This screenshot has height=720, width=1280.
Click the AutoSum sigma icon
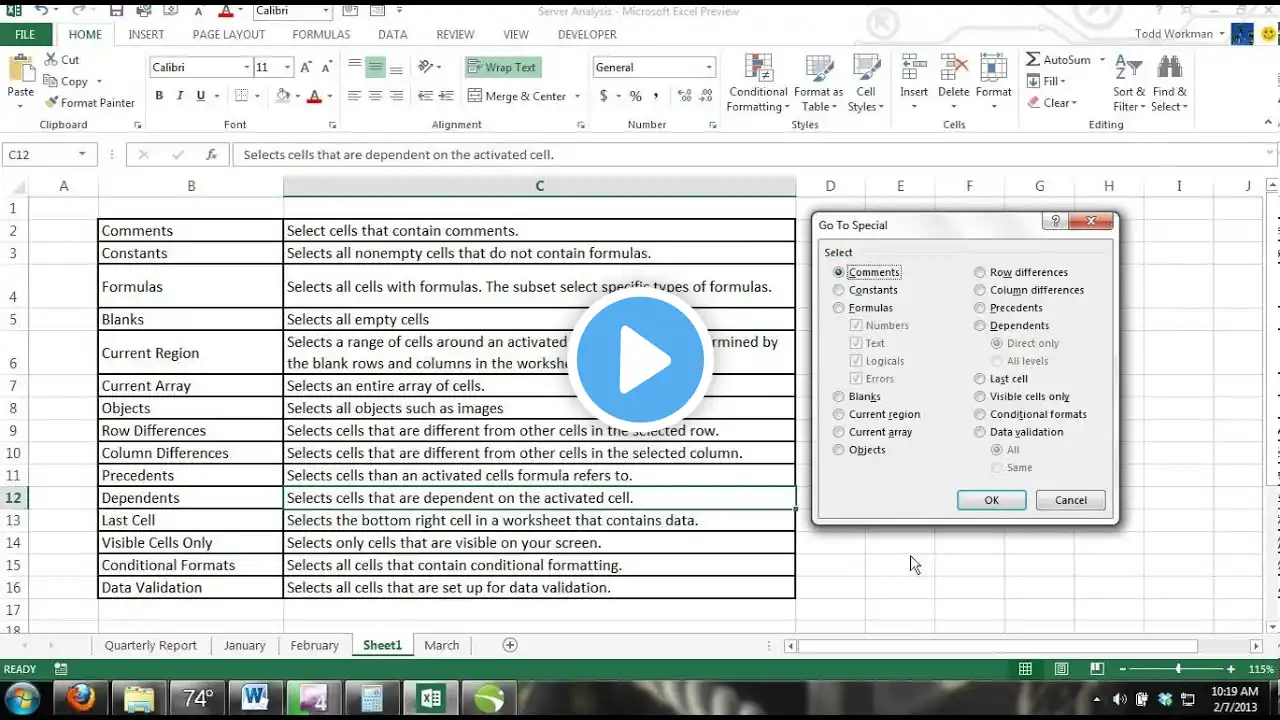point(1033,60)
